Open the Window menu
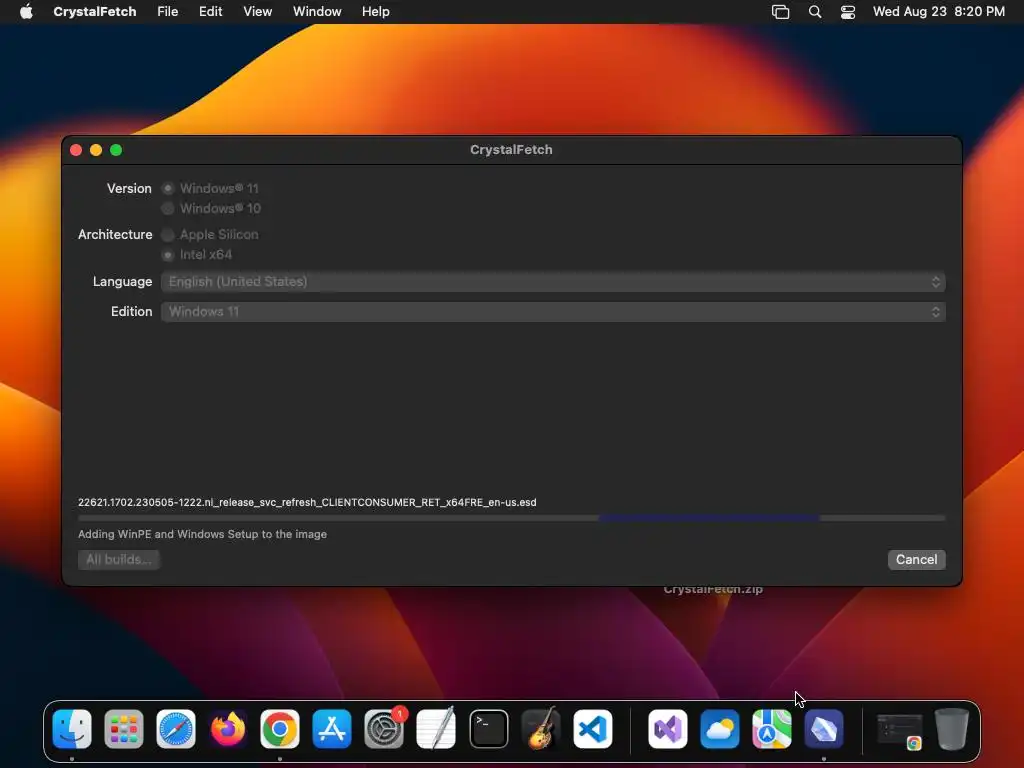Viewport: 1024px width, 768px height. tap(317, 12)
